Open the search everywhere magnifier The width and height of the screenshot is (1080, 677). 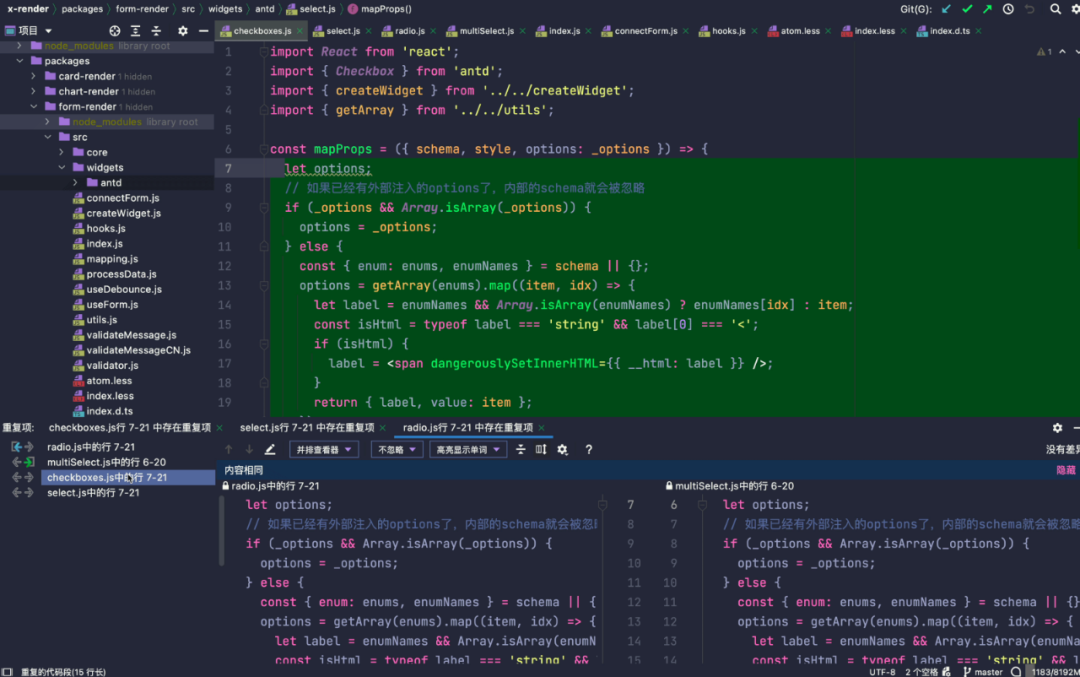[x=1055, y=9]
